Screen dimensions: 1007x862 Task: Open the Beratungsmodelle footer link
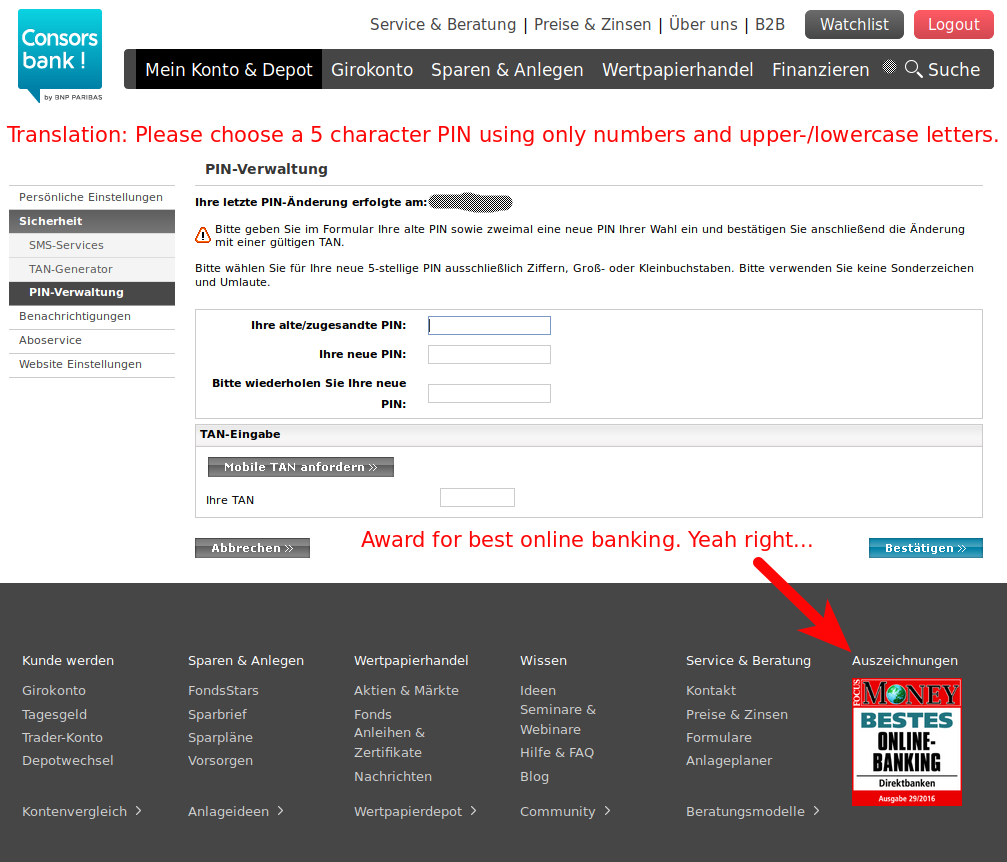point(753,811)
